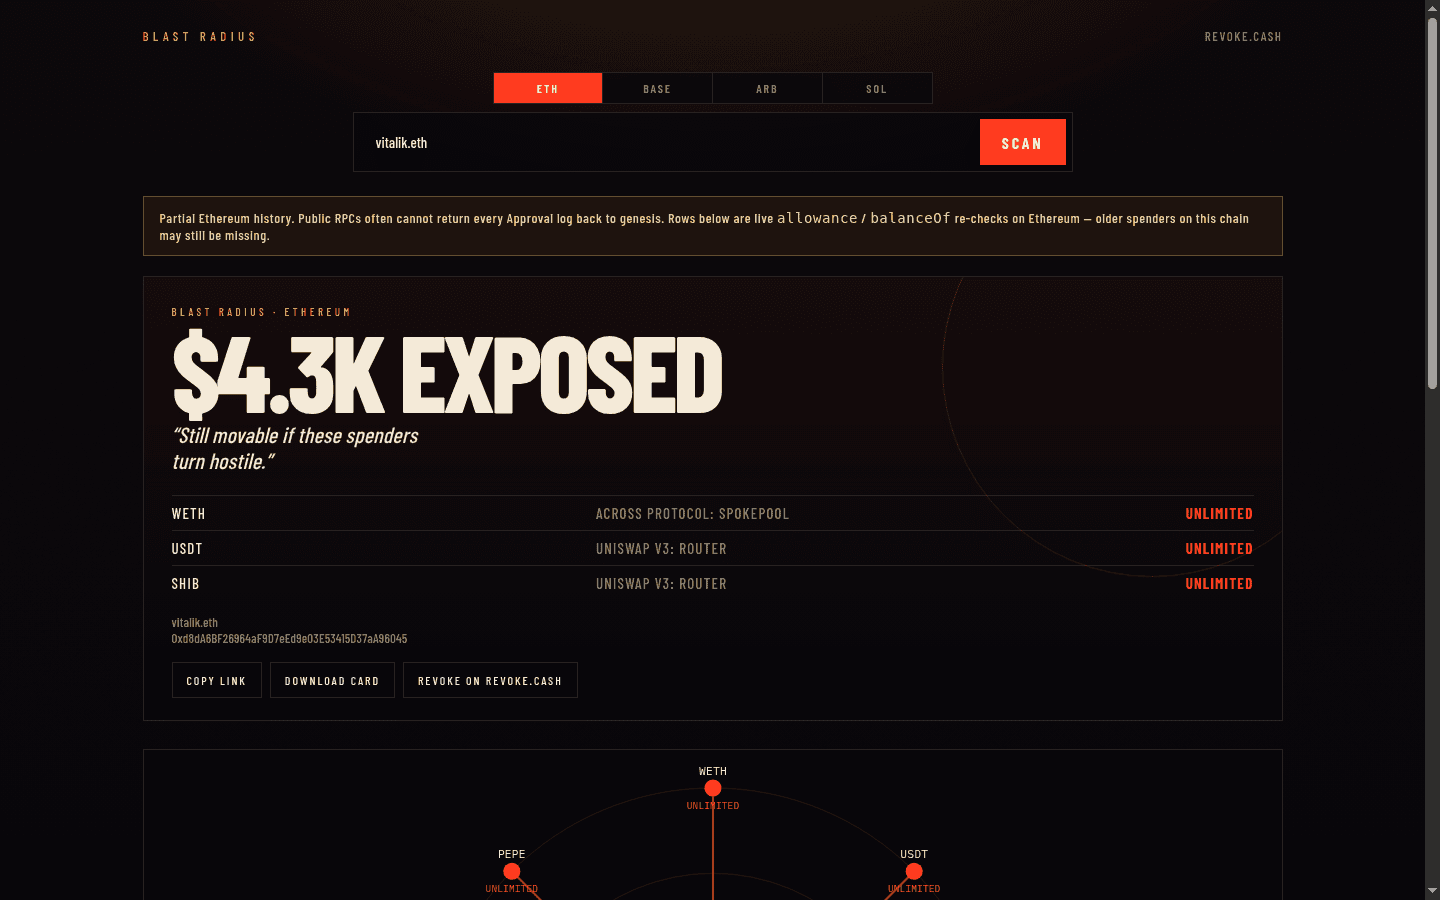Click the scrollbar up arrow
This screenshot has width=1440, height=900.
point(1432,7)
